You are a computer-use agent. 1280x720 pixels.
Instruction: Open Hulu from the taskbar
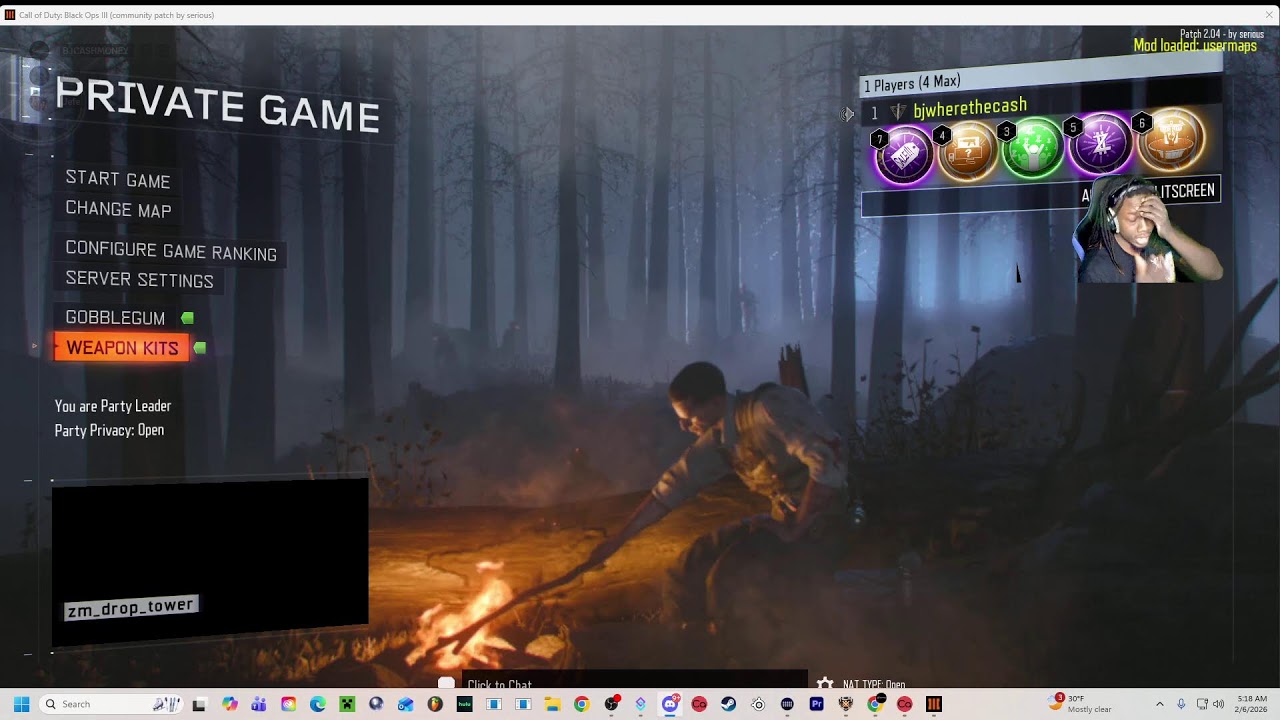[x=464, y=704]
